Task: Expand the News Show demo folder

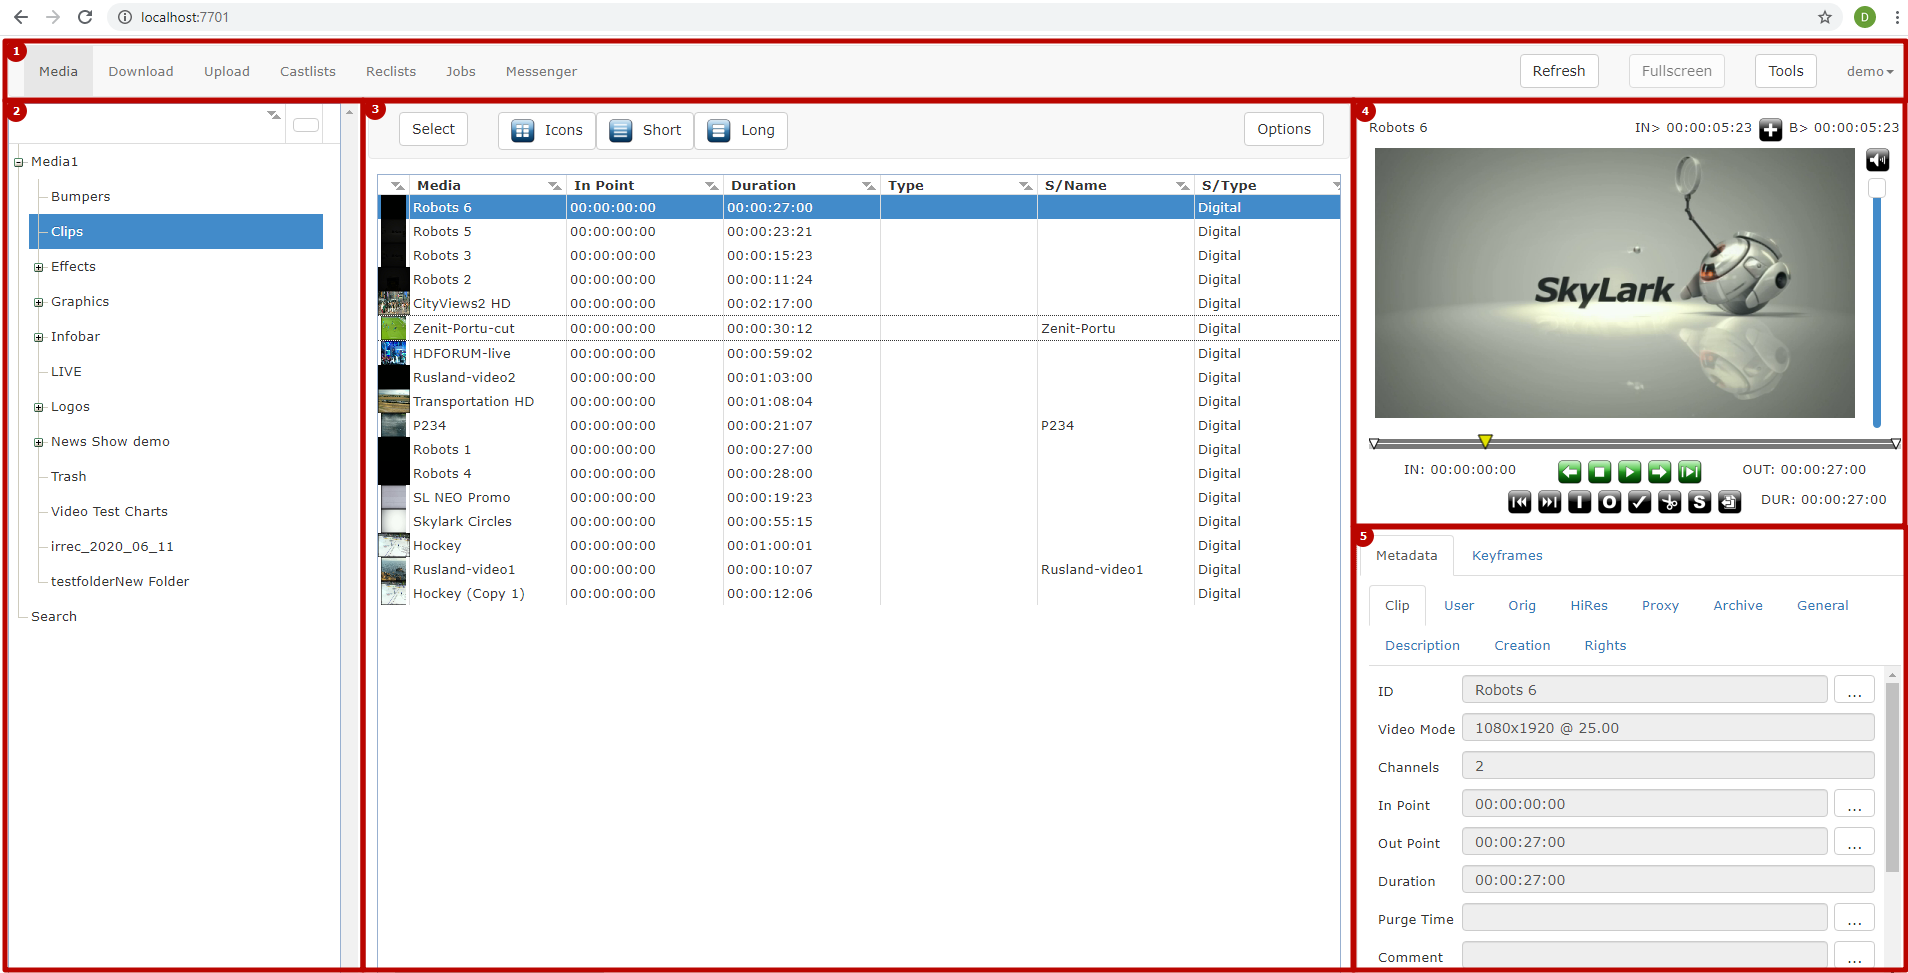Action: tap(39, 442)
